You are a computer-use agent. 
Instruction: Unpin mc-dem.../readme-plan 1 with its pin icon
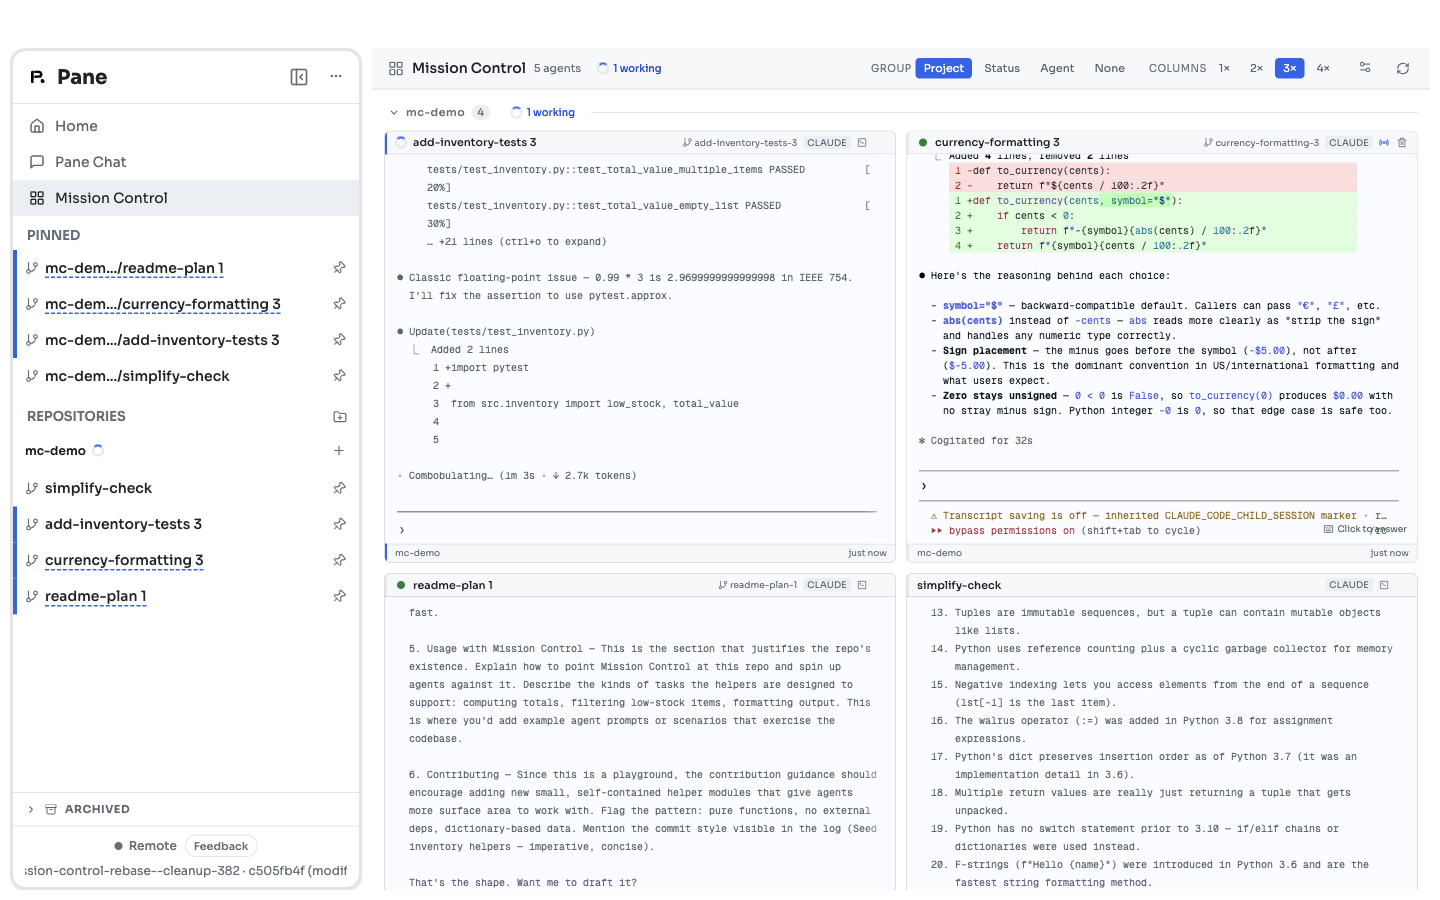click(x=340, y=268)
